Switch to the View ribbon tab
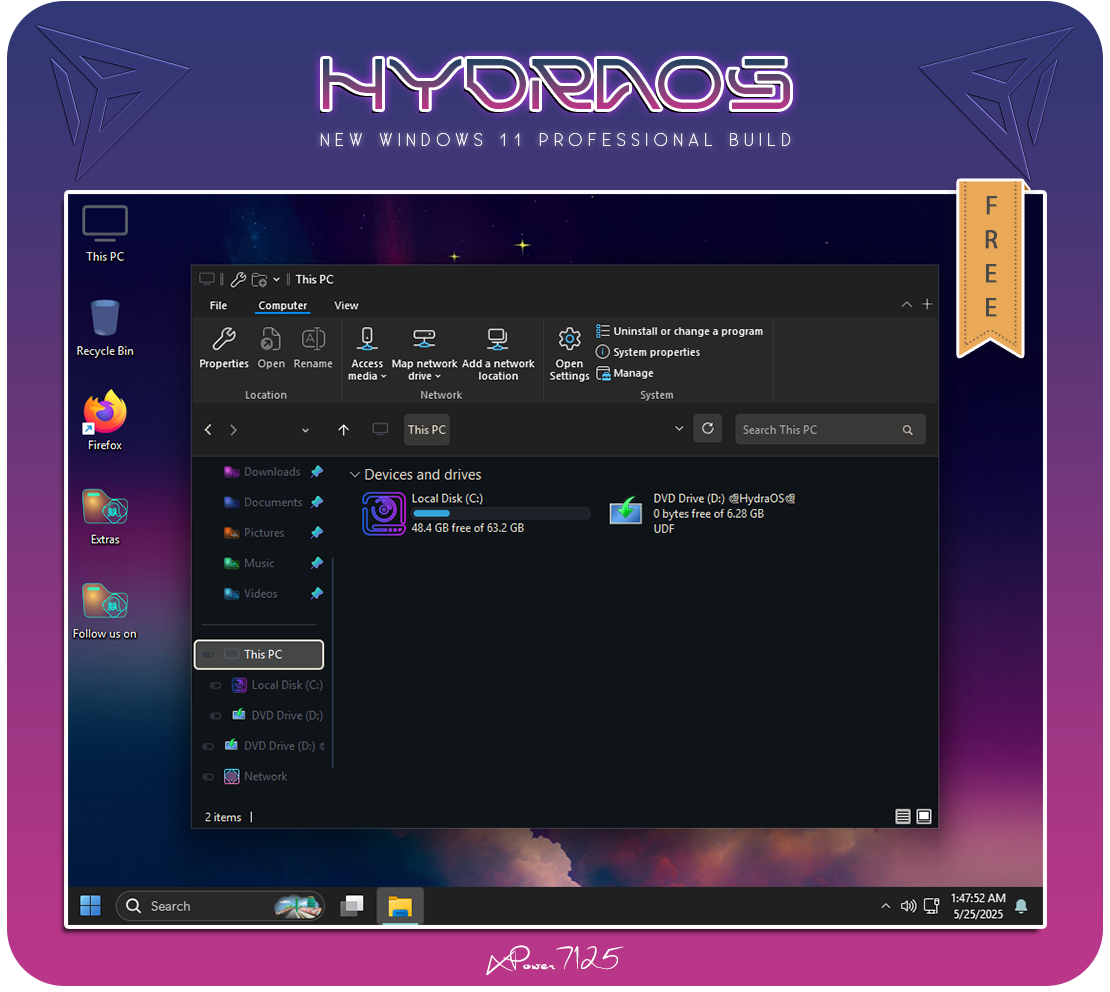 pos(346,305)
